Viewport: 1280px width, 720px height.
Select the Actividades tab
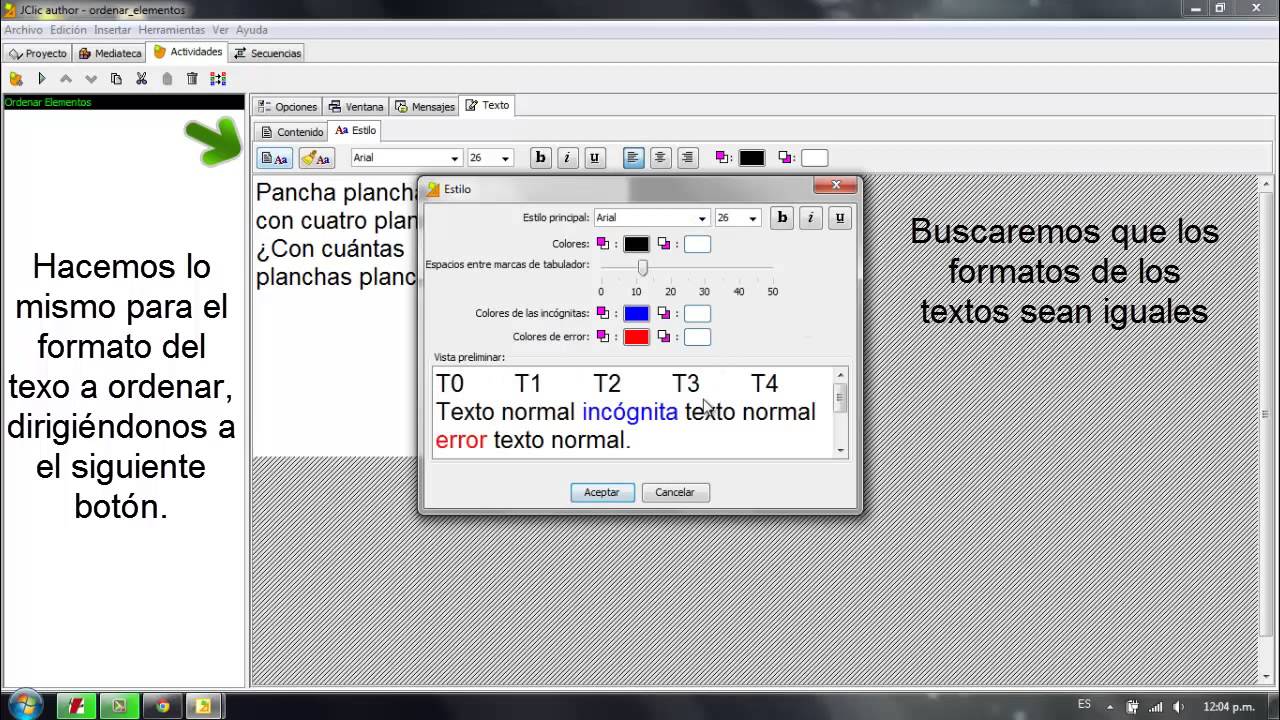pyautogui.click(x=188, y=52)
